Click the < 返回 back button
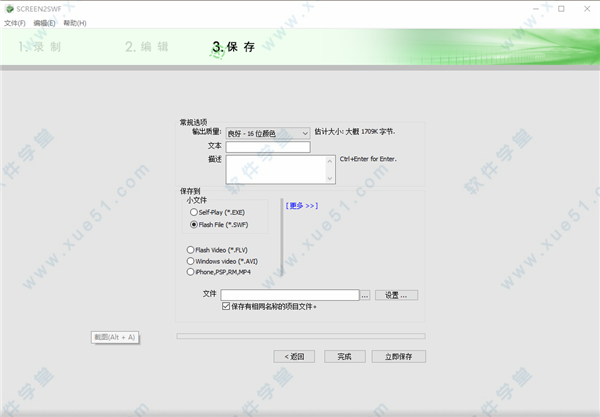 click(295, 356)
